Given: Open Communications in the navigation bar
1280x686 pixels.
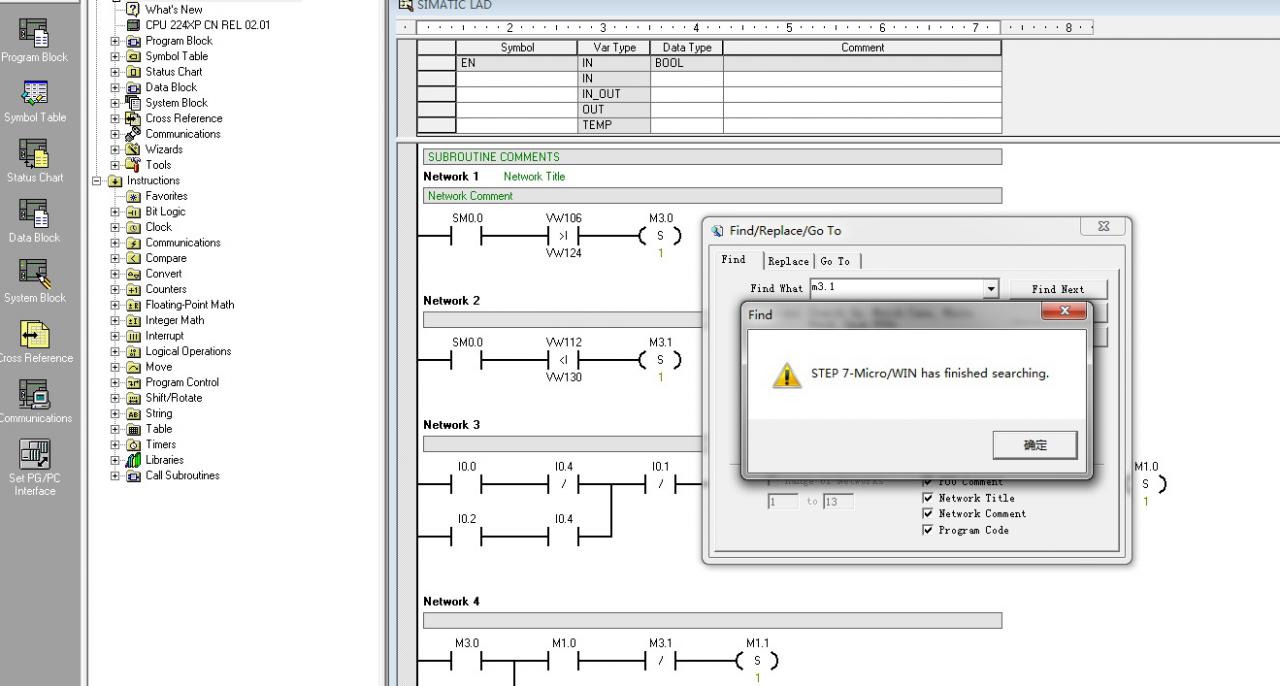Looking at the screenshot, I should 34,400.
